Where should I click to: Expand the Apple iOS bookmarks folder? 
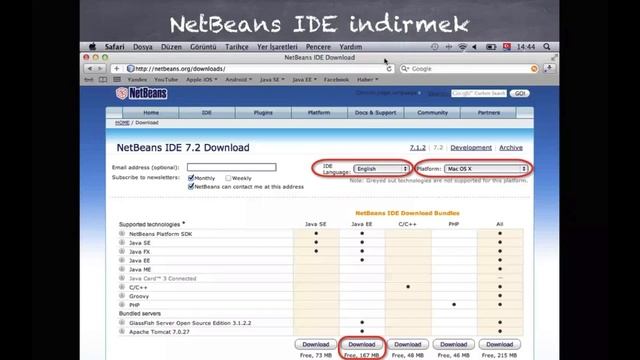[201, 80]
